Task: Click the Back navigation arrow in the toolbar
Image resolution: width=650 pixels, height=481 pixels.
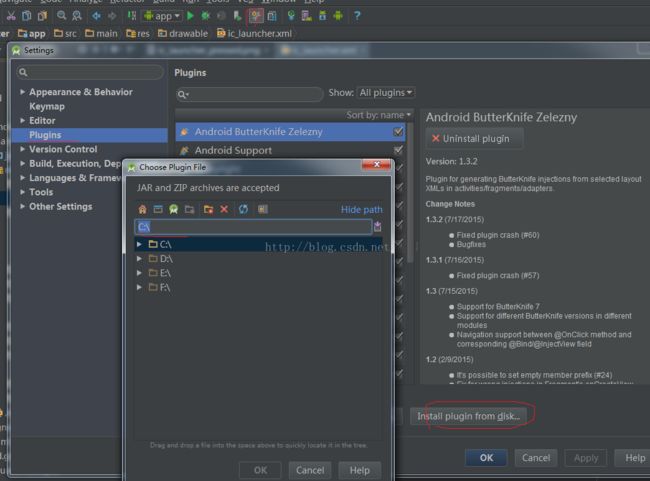Action: [x=97, y=16]
